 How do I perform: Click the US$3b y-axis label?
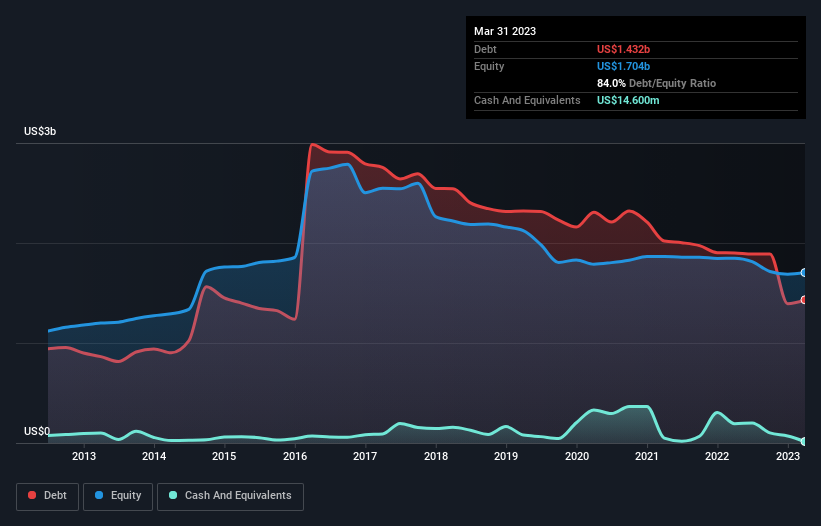[40, 131]
